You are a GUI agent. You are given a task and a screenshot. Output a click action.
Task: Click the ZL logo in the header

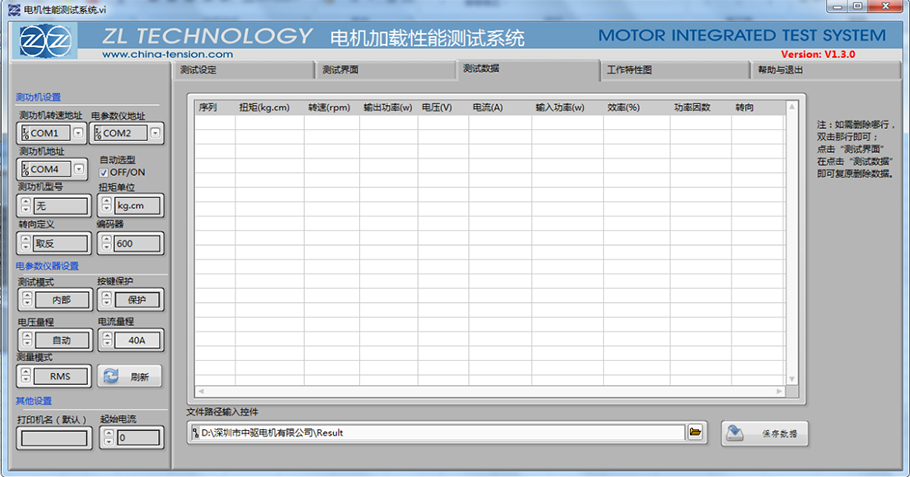pos(47,41)
